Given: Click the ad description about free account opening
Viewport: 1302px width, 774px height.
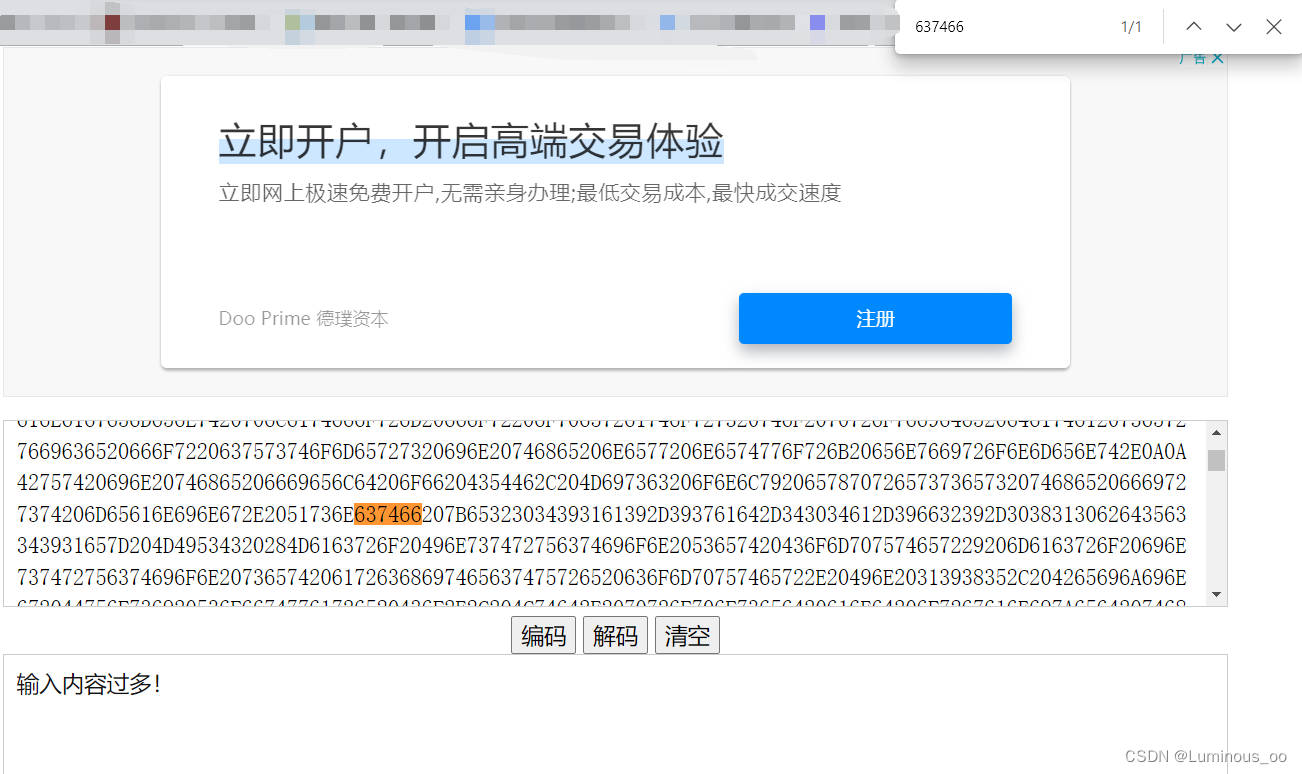Looking at the screenshot, I should click(x=529, y=192).
